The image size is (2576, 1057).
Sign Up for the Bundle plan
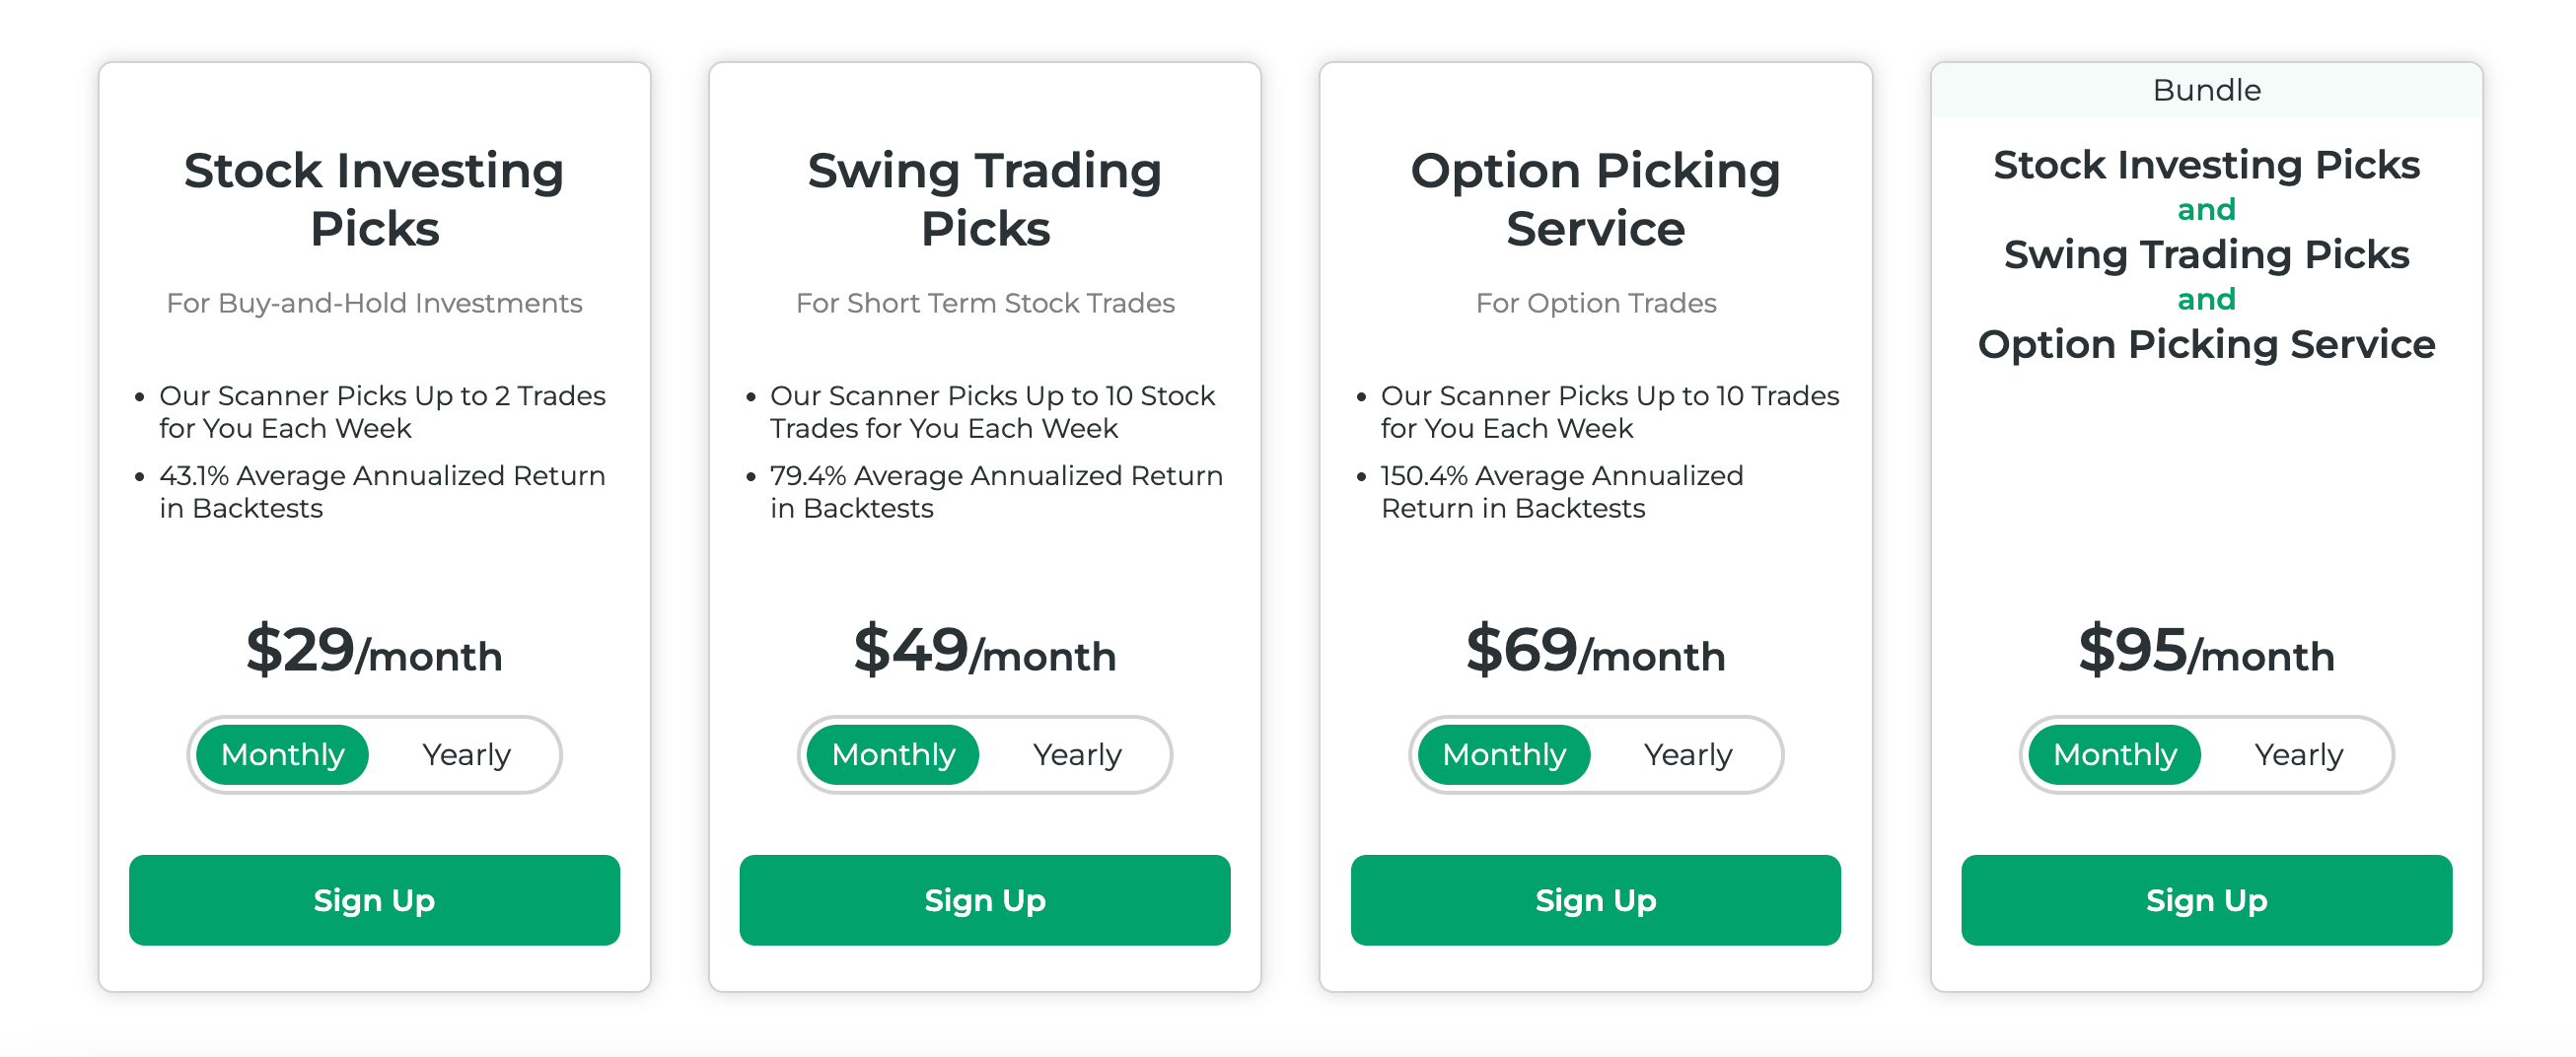(2206, 900)
